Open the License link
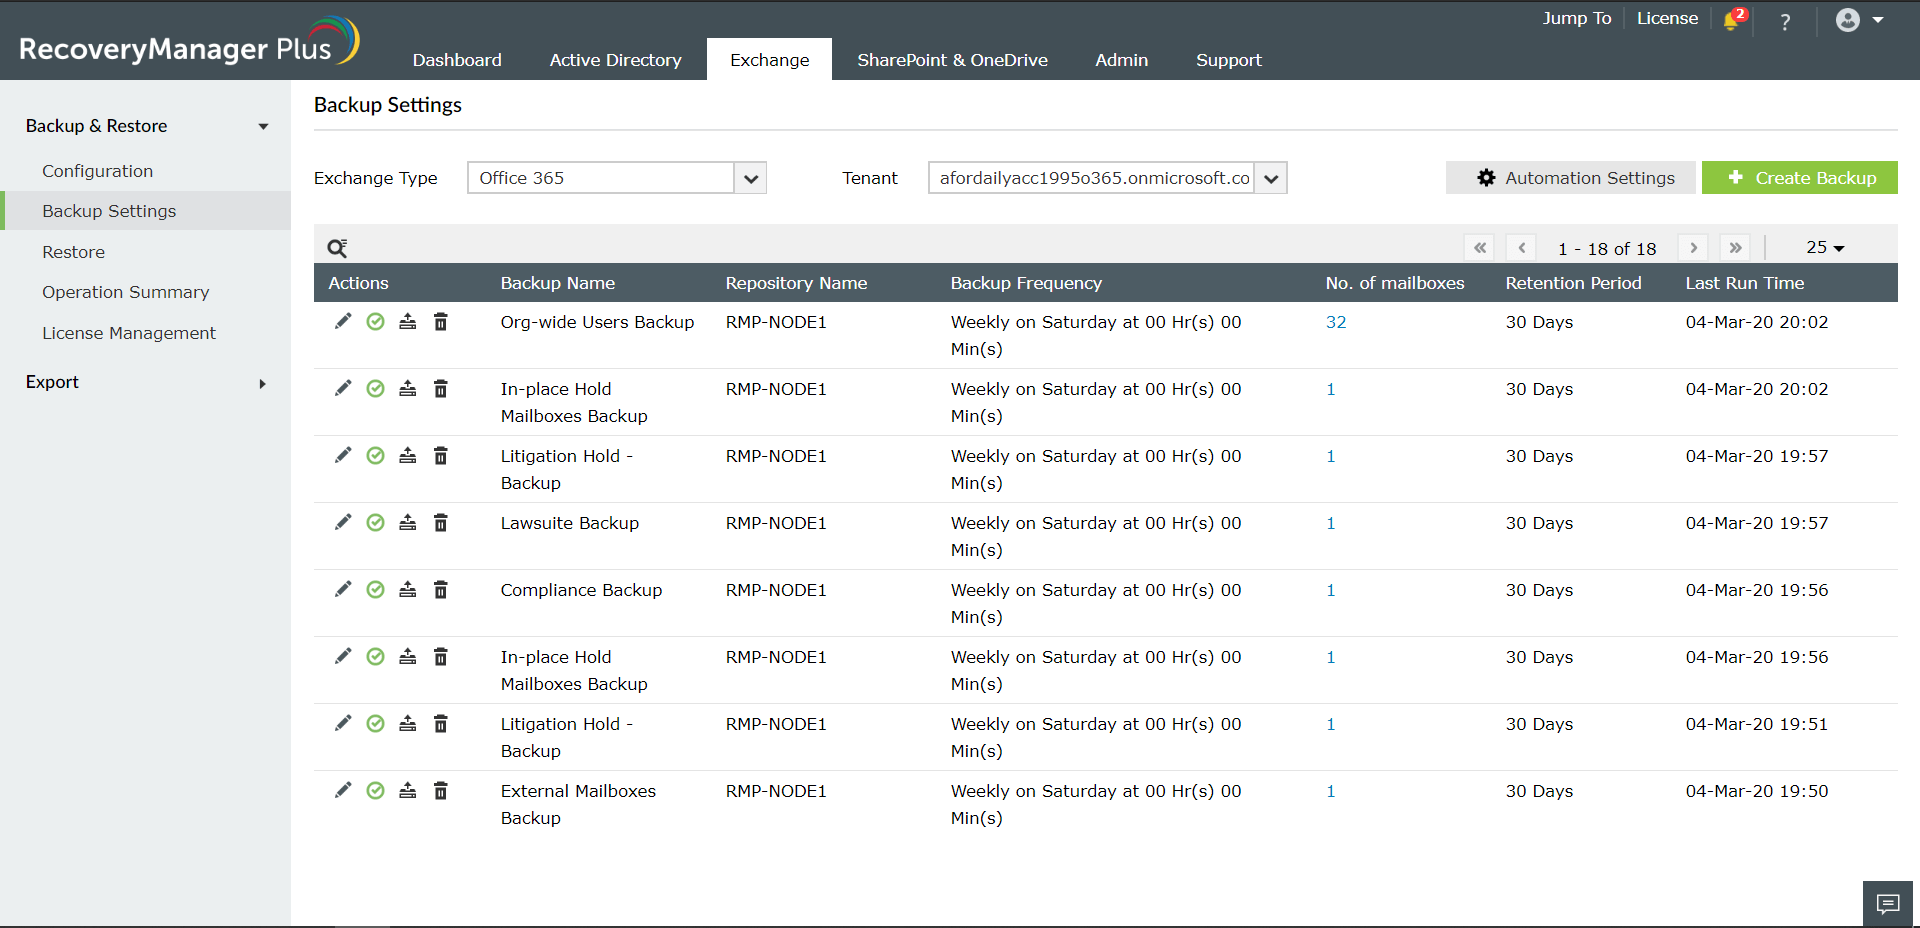The height and width of the screenshot is (928, 1920). (1667, 18)
